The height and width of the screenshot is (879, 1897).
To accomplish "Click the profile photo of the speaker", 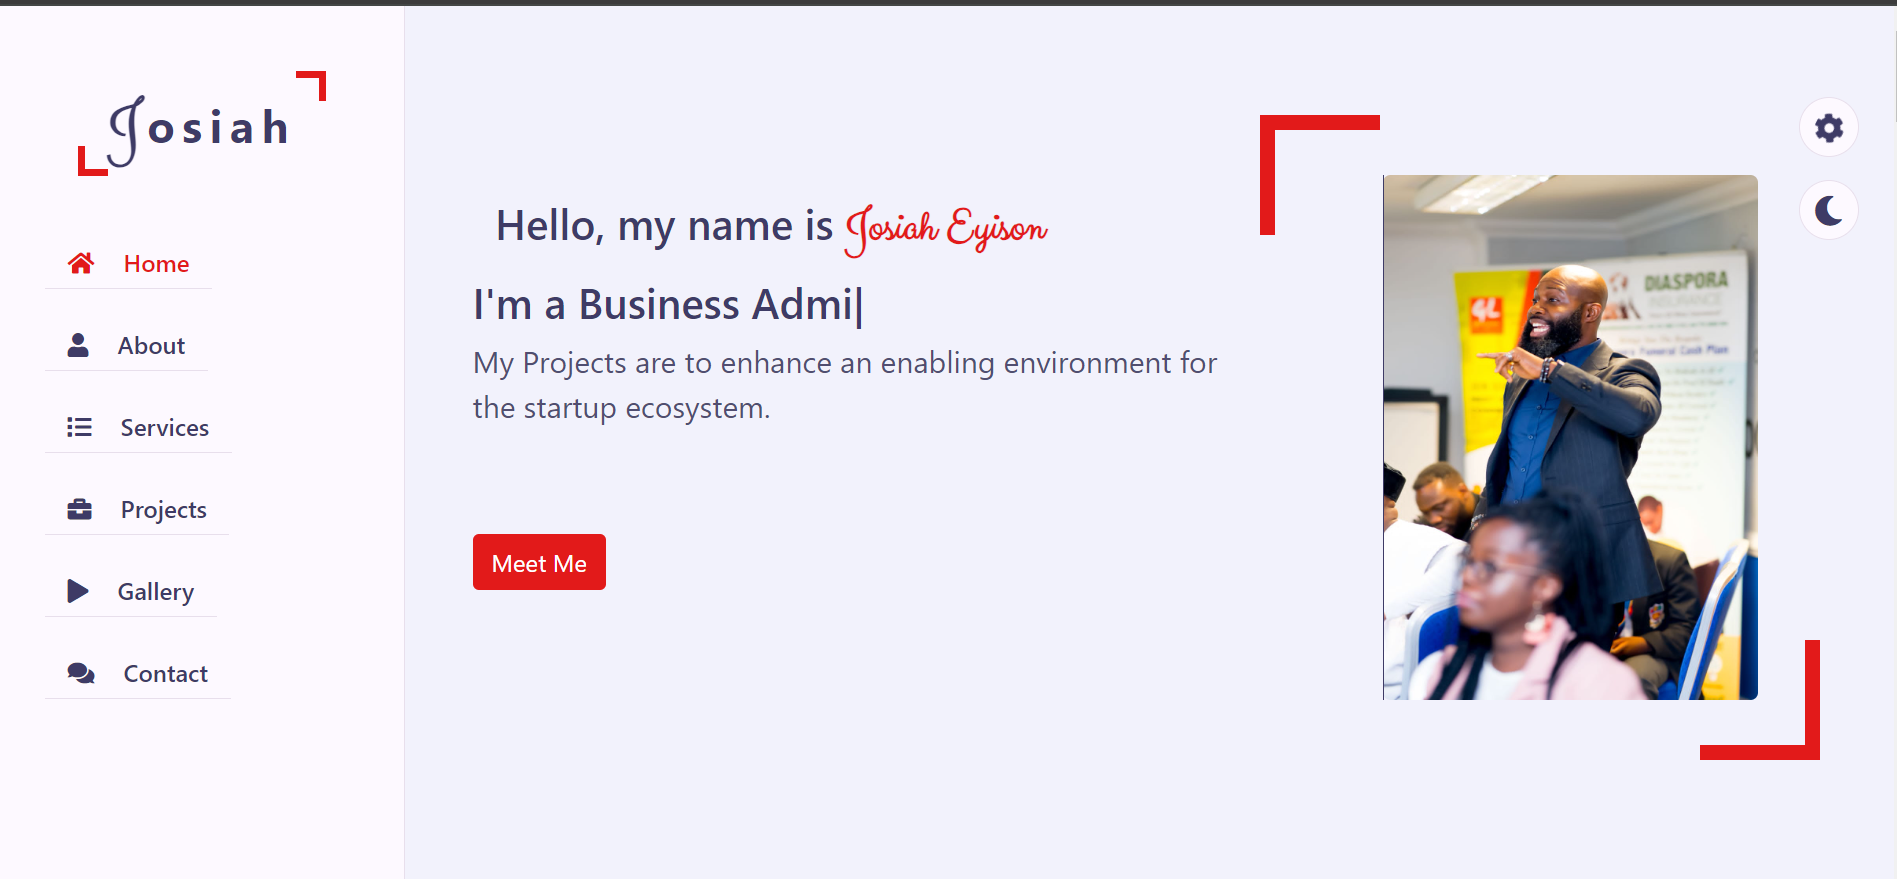I will [x=1570, y=437].
